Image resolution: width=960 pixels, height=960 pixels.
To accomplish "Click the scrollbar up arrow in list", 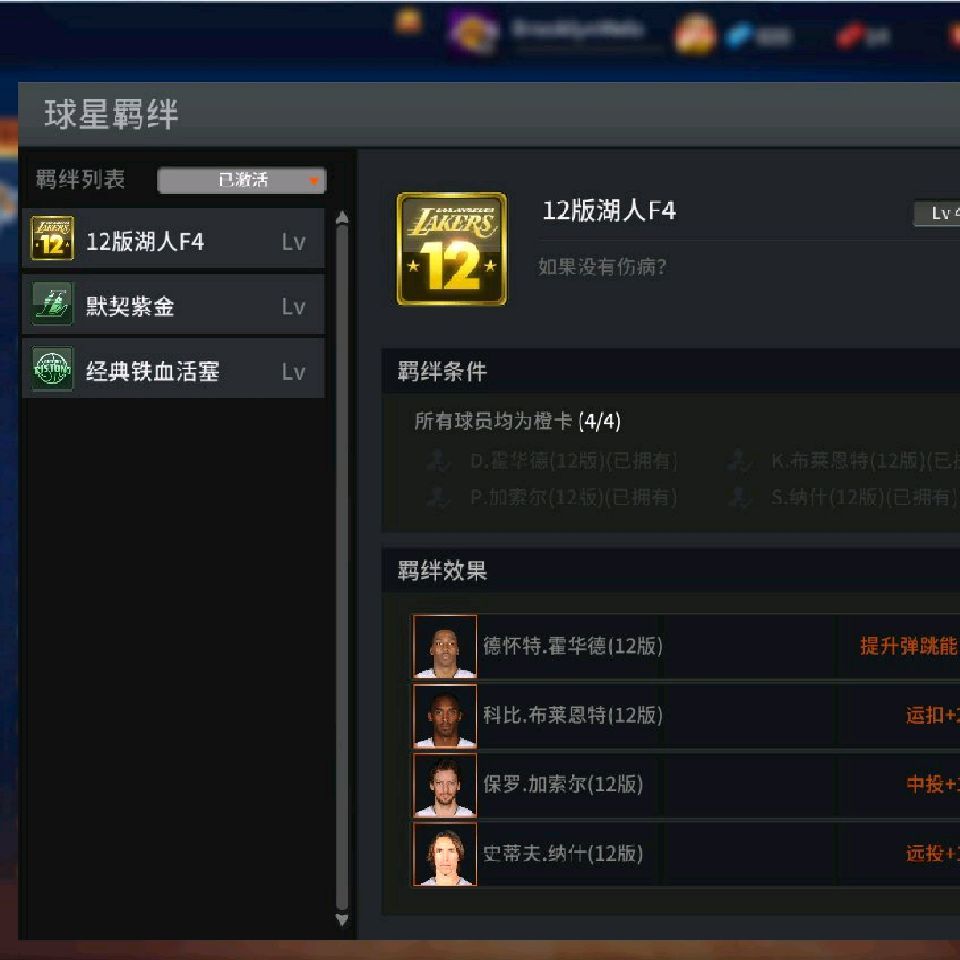I will 342,218.
